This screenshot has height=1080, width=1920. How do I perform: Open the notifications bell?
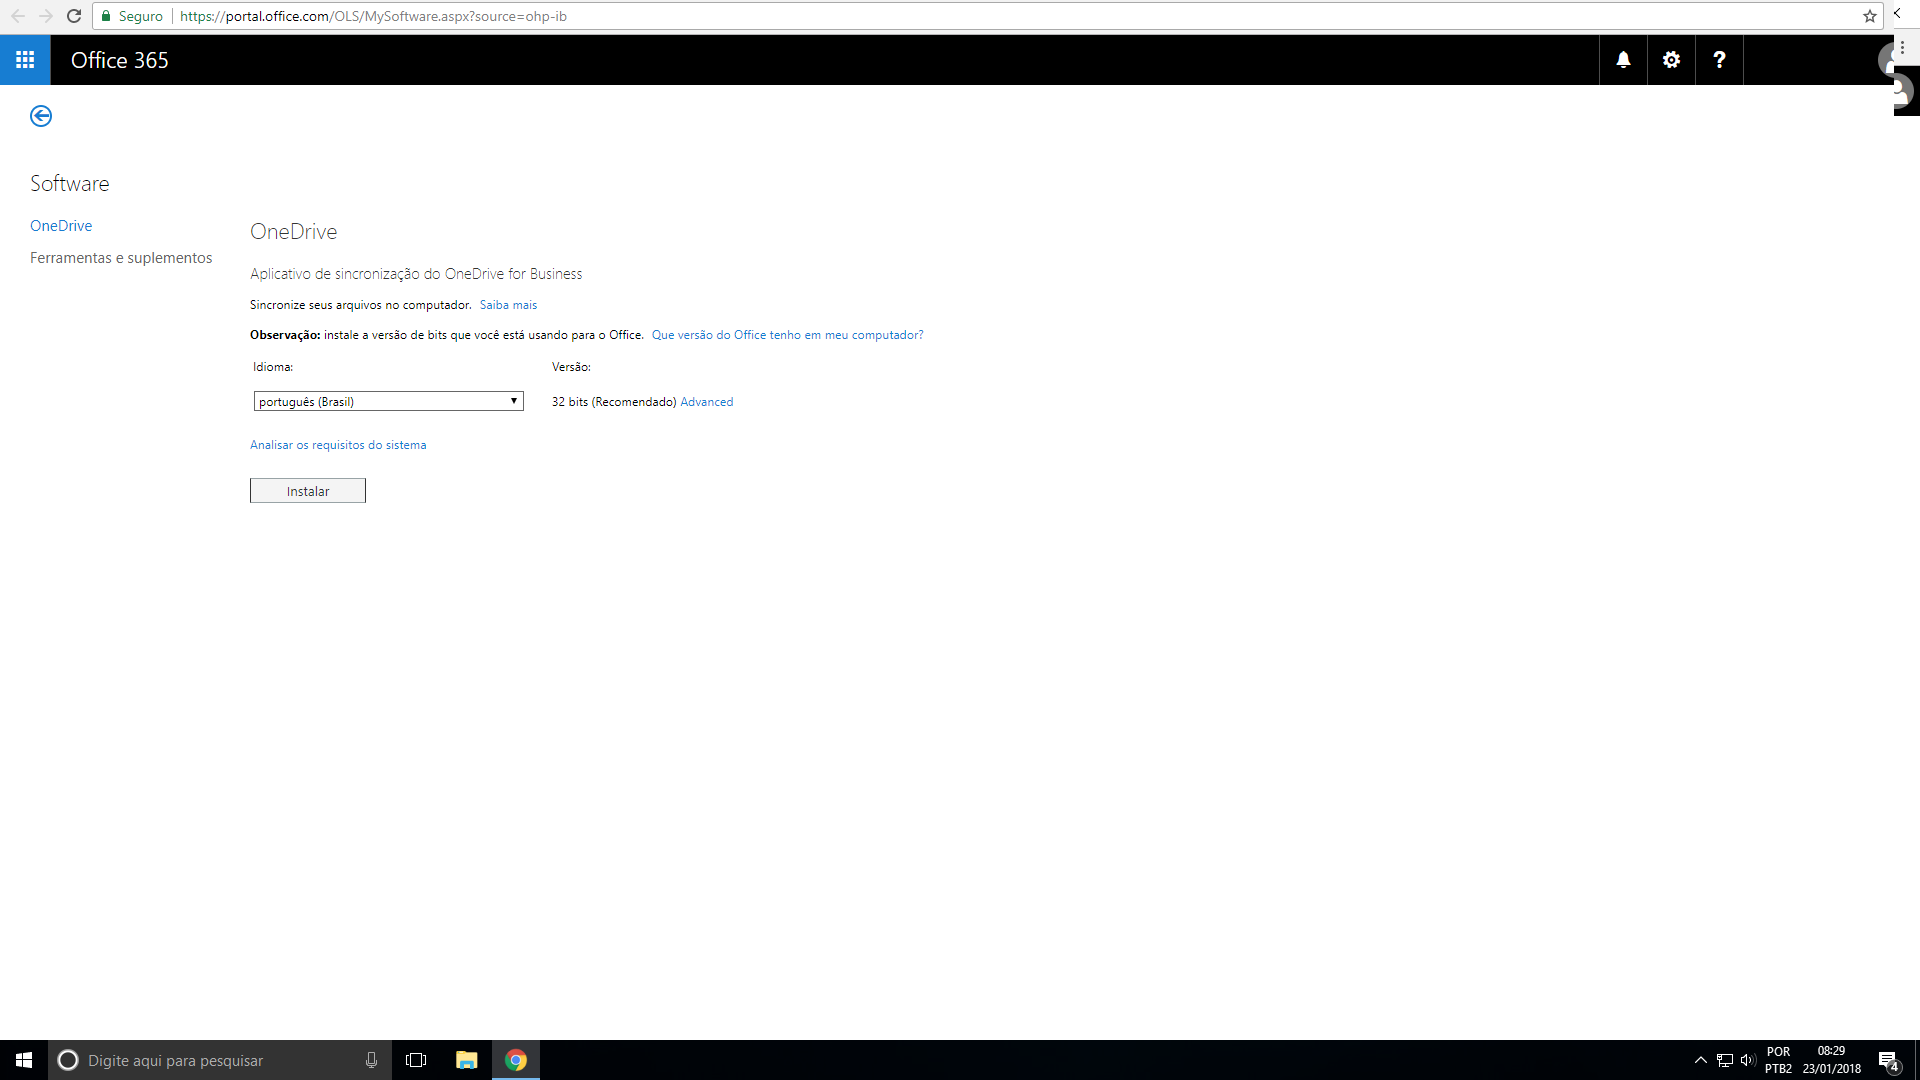(x=1623, y=60)
